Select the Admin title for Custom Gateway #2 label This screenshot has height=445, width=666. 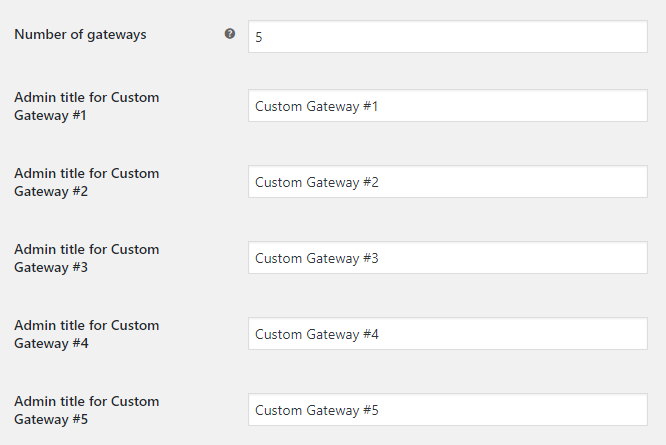tap(87, 182)
